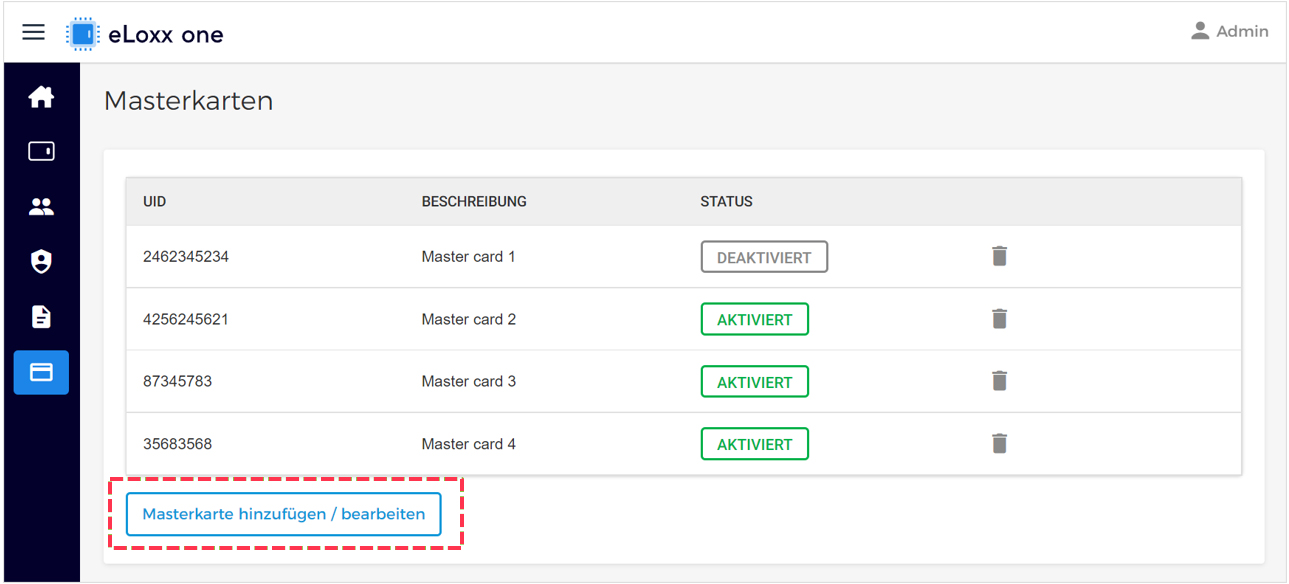Select UID 4256245621 cell
Screen dimensions: 1289x584
(186, 320)
